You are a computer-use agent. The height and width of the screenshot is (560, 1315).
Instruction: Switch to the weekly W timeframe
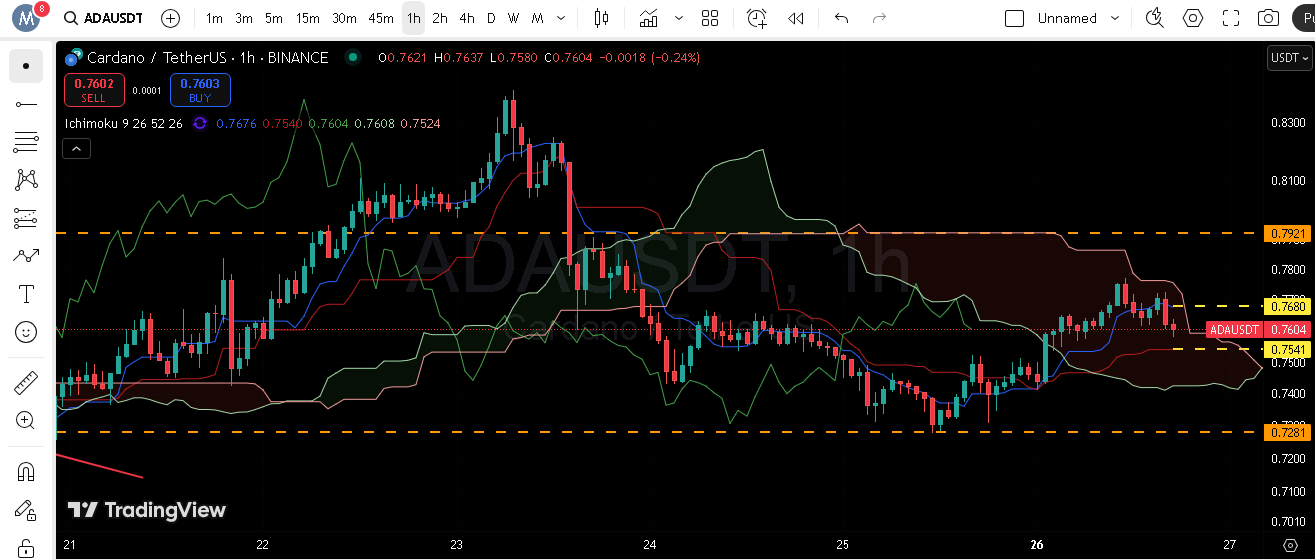[513, 18]
